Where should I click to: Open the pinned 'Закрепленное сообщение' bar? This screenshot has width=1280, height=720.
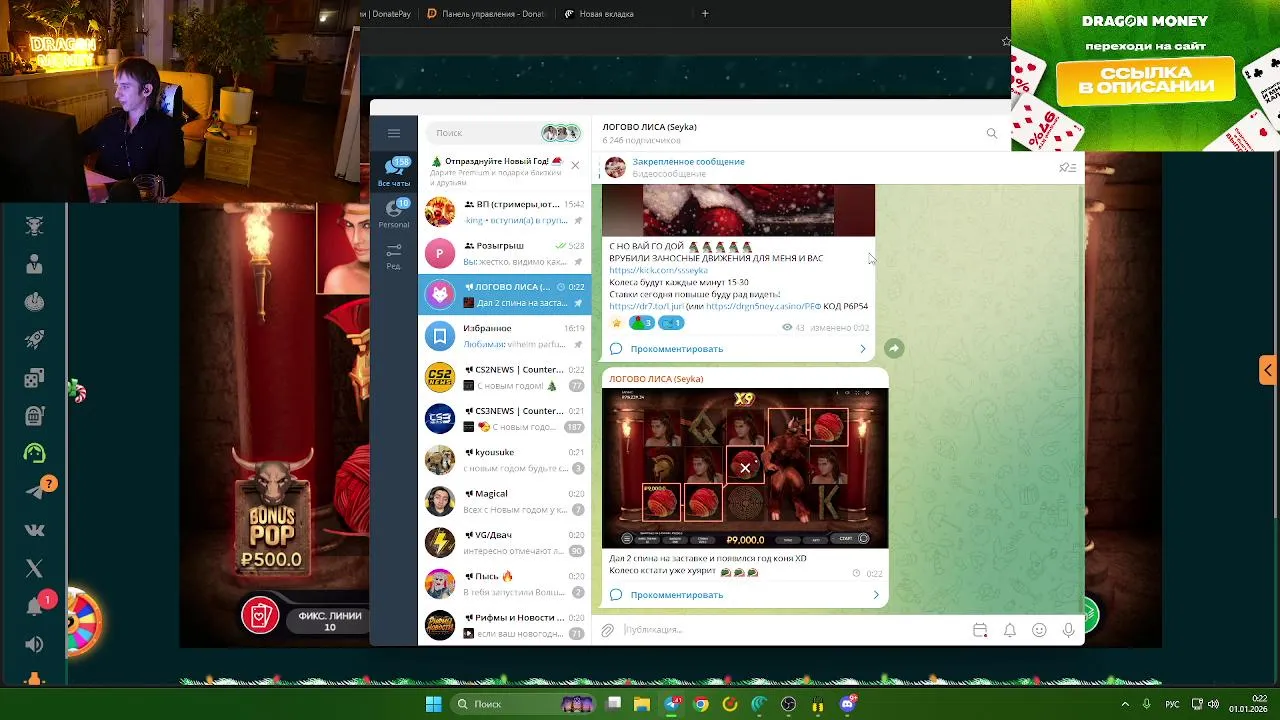click(x=820, y=167)
